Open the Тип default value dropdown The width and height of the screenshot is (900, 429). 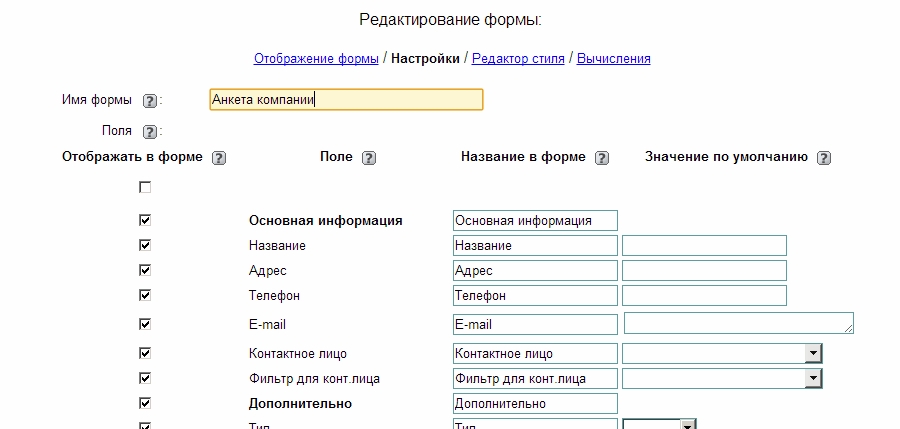tap(687, 425)
